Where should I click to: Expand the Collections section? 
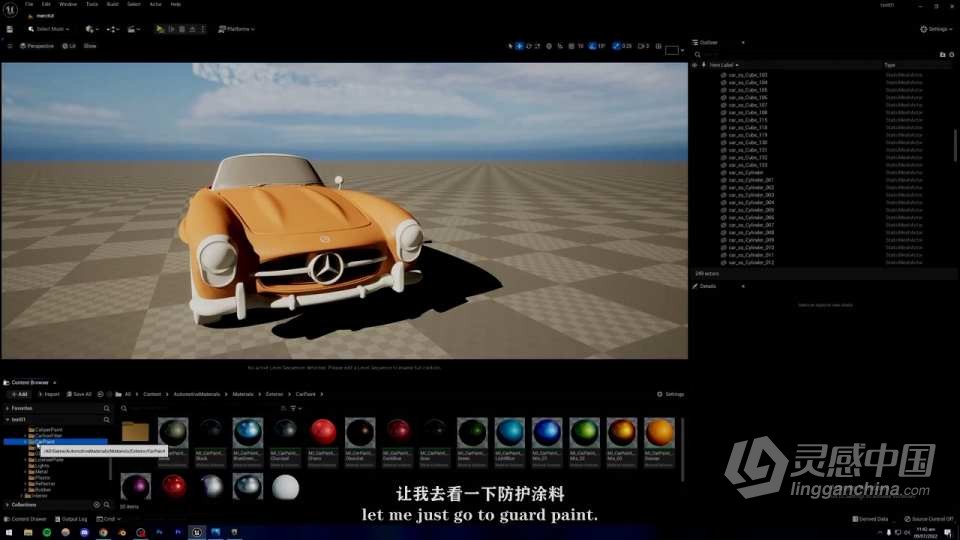7,505
